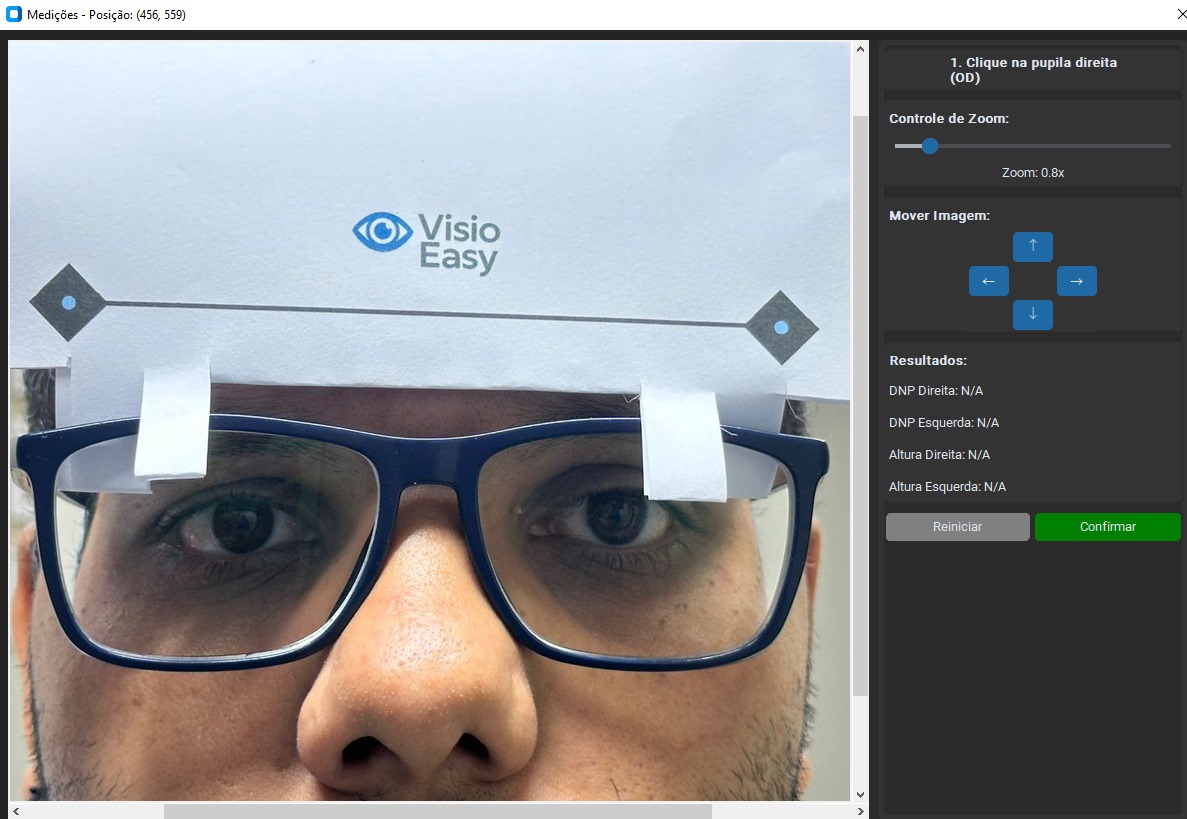Click the scroll right arrow of image view

pyautogui.click(x=860, y=811)
